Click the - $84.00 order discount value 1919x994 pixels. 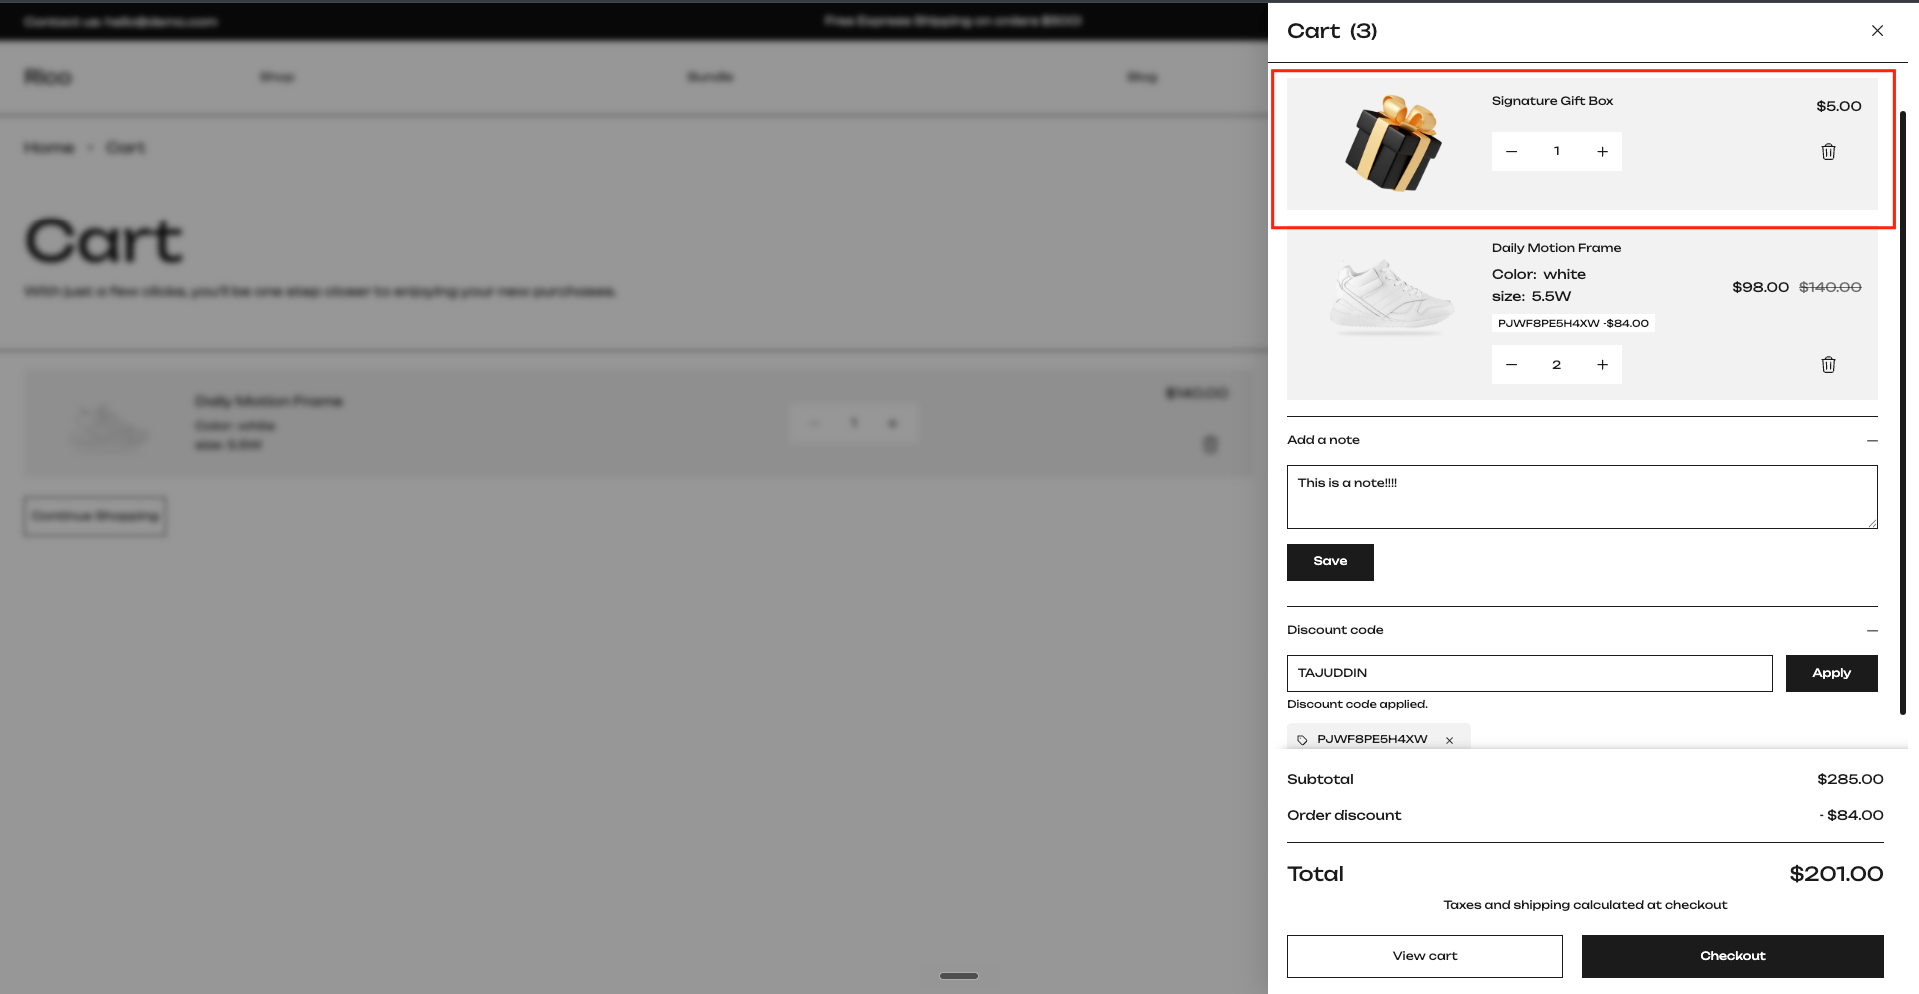[x=1851, y=815]
